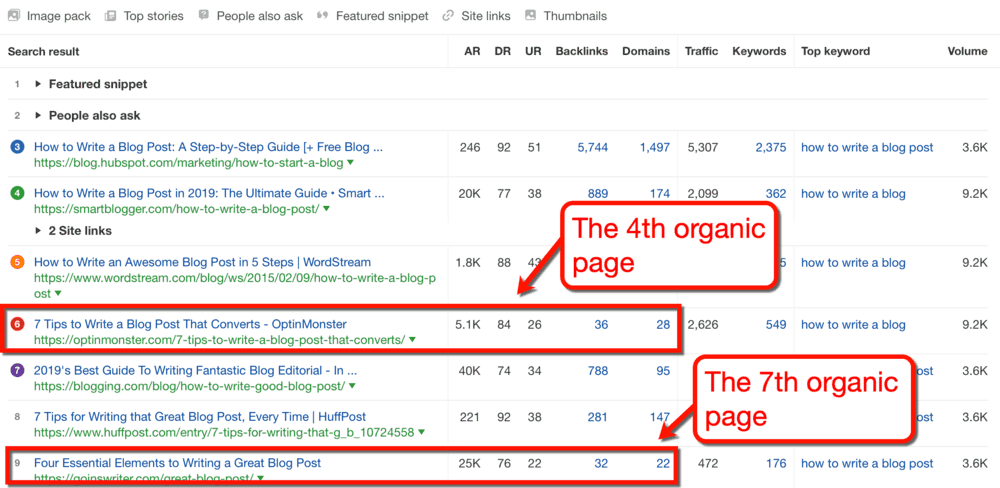Click Four Essential Elements backlinks value 32
The image size is (1000, 488).
point(601,463)
